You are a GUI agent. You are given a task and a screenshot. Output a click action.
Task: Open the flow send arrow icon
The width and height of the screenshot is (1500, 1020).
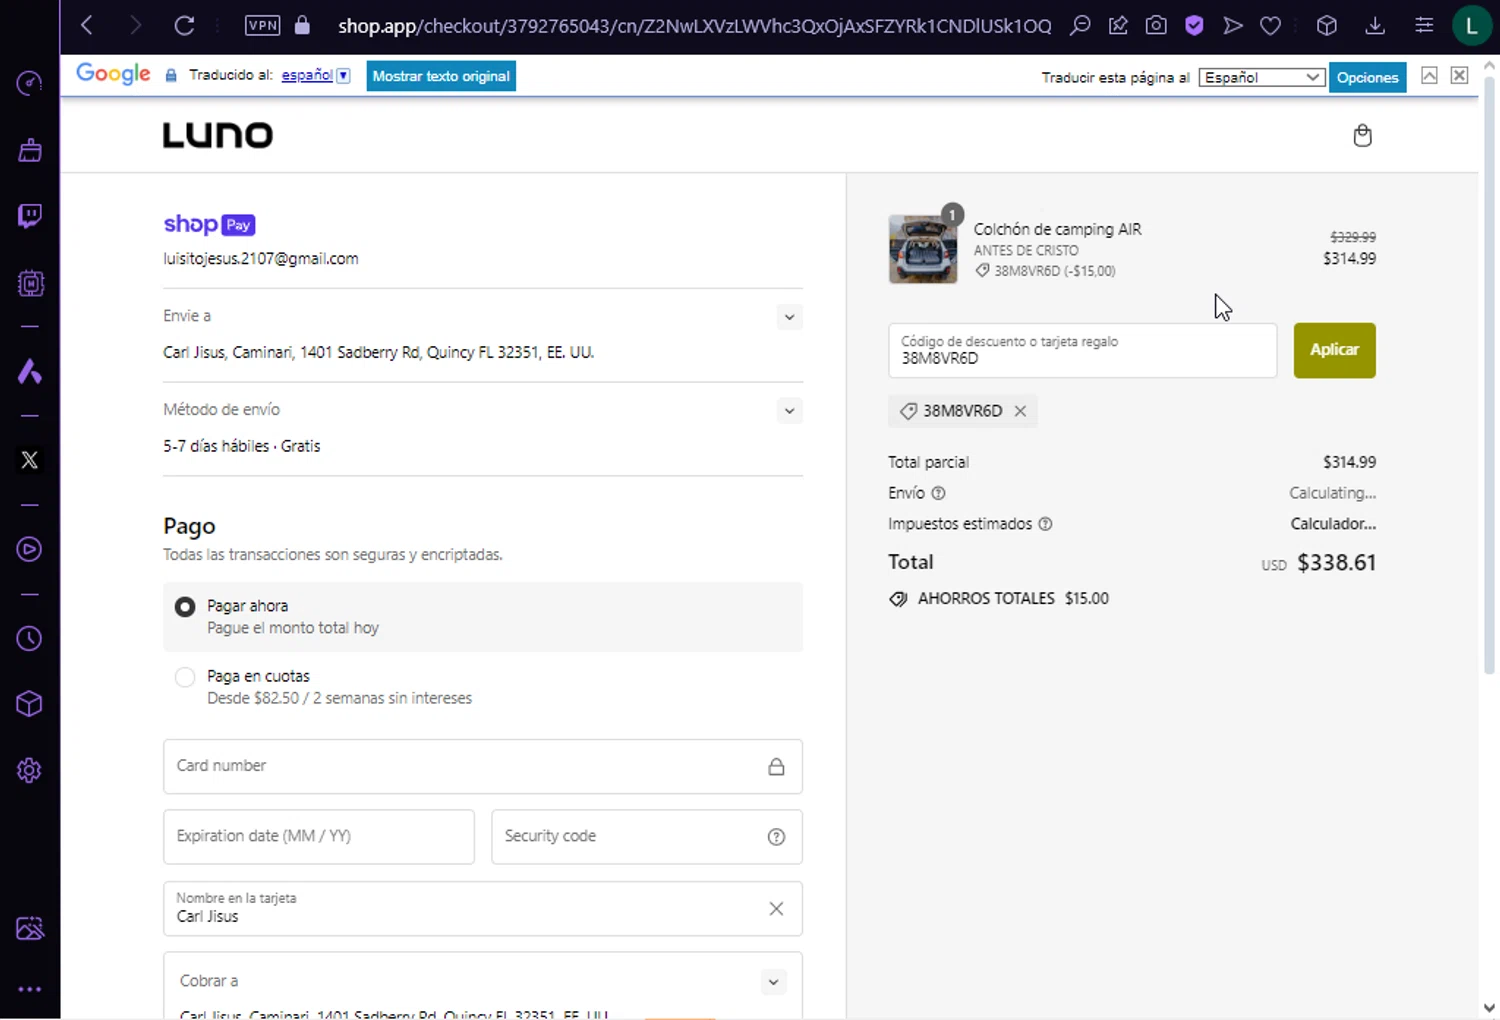tap(1233, 25)
